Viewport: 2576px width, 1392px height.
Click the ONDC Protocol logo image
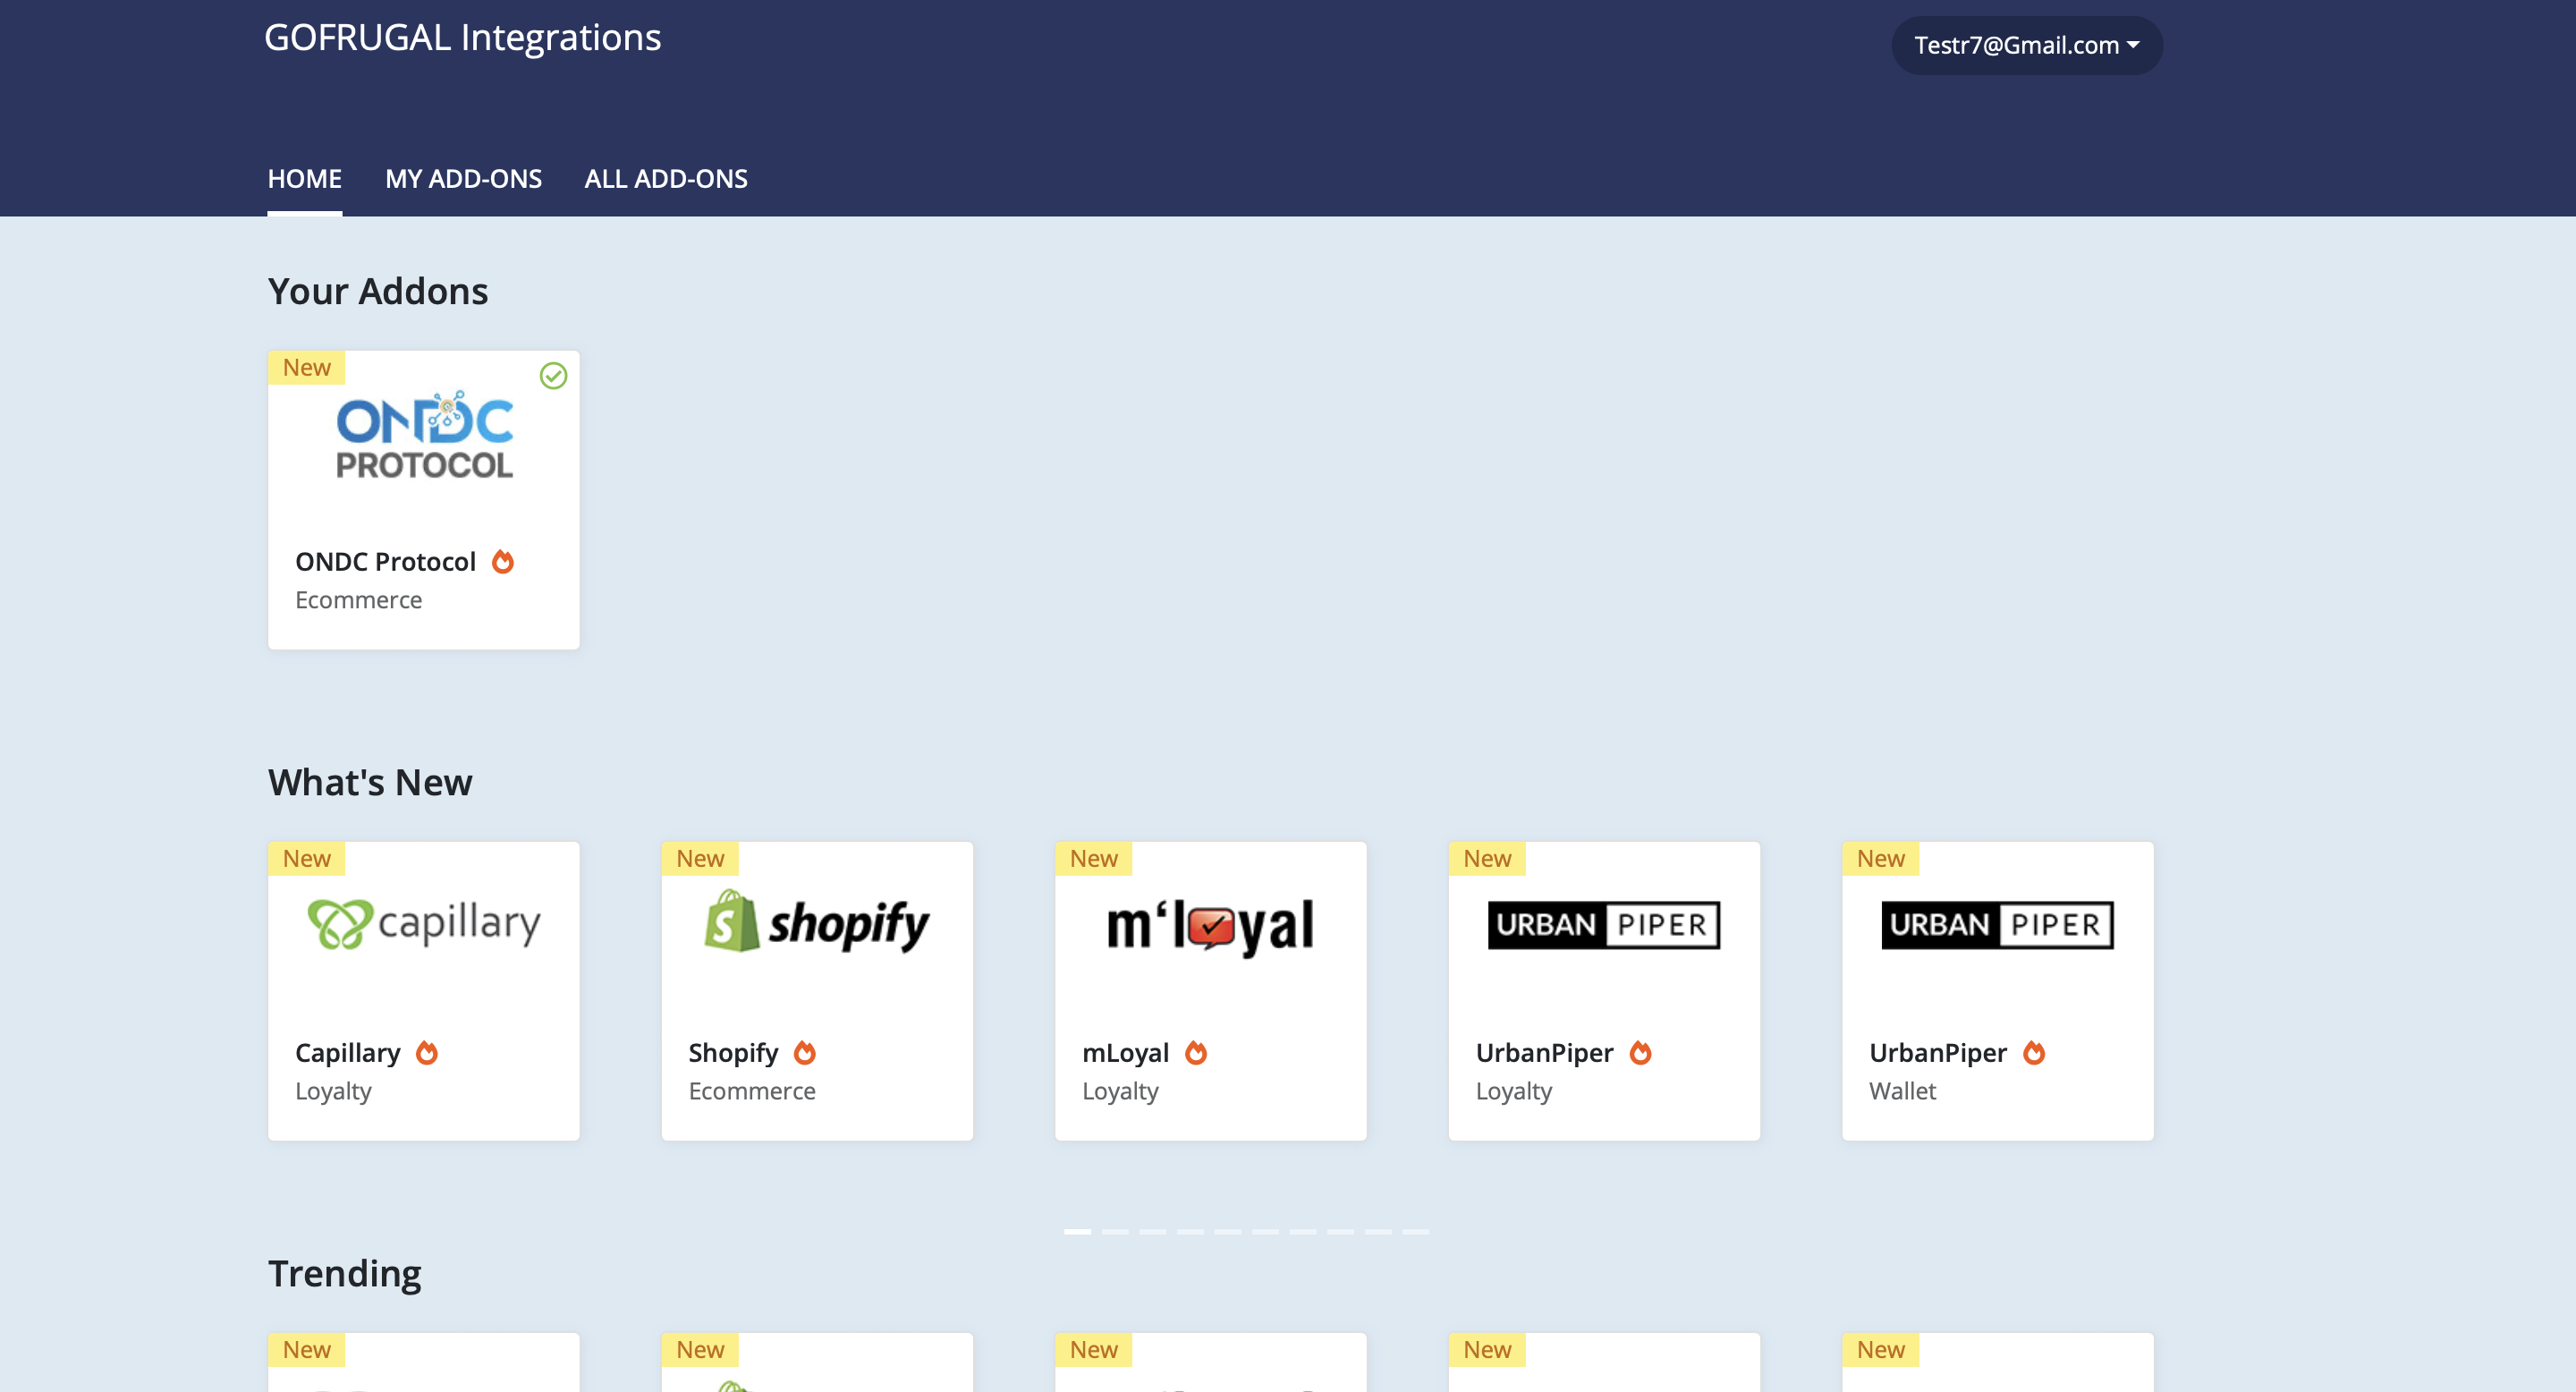424,436
